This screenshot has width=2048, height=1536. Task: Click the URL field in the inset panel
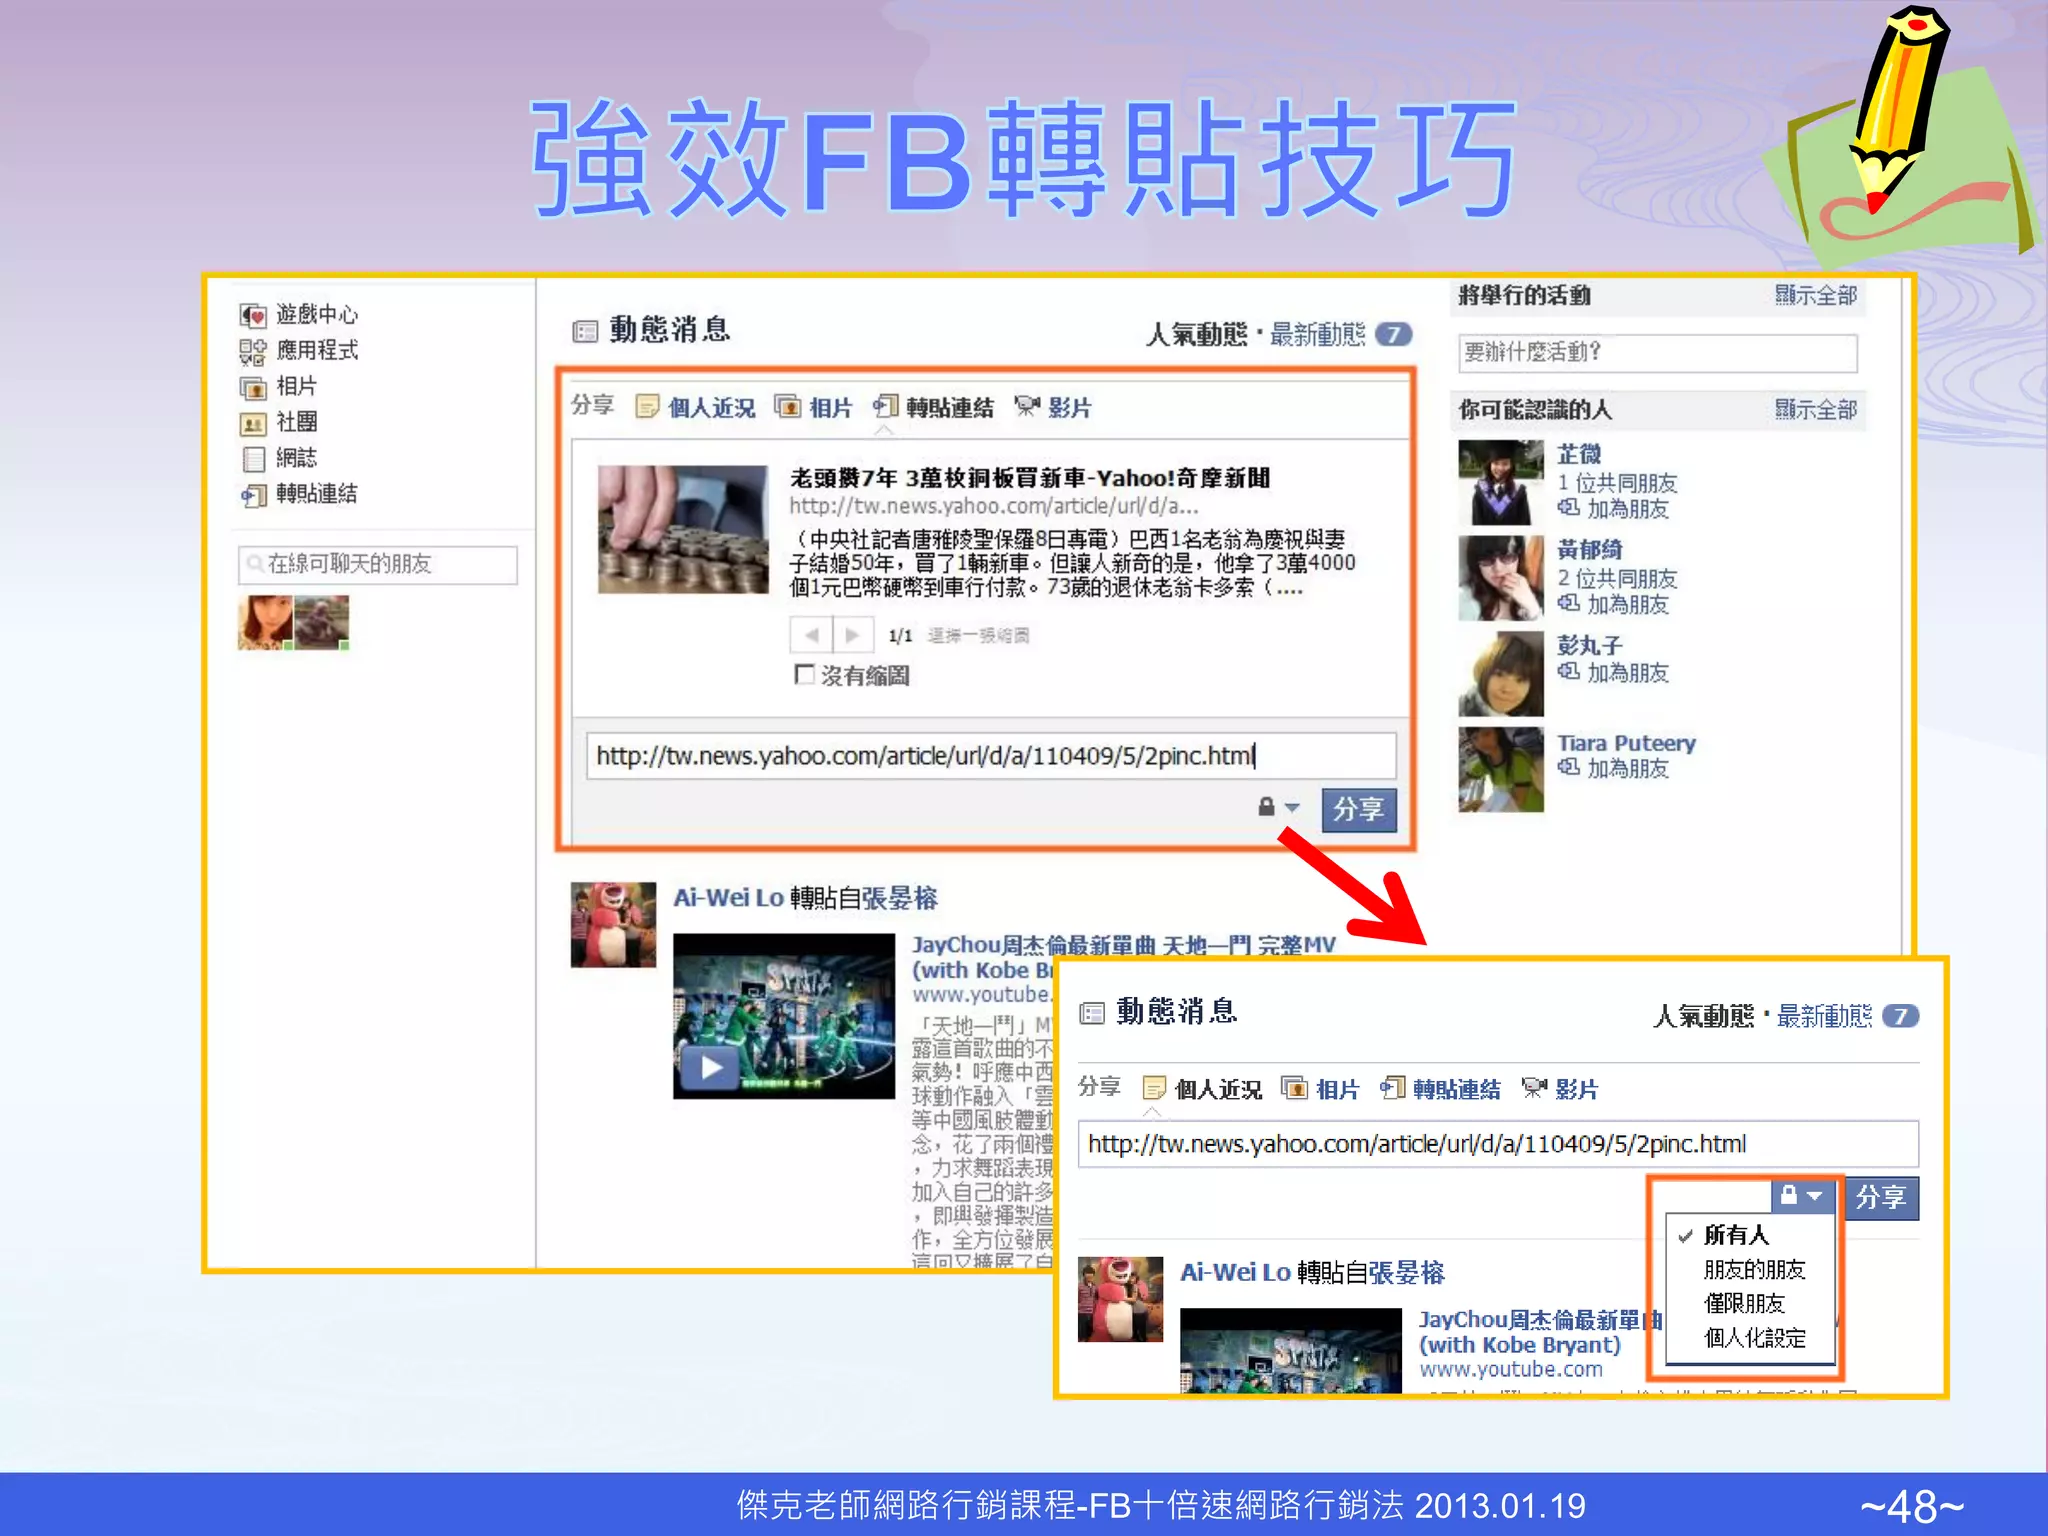pyautogui.click(x=1497, y=1144)
